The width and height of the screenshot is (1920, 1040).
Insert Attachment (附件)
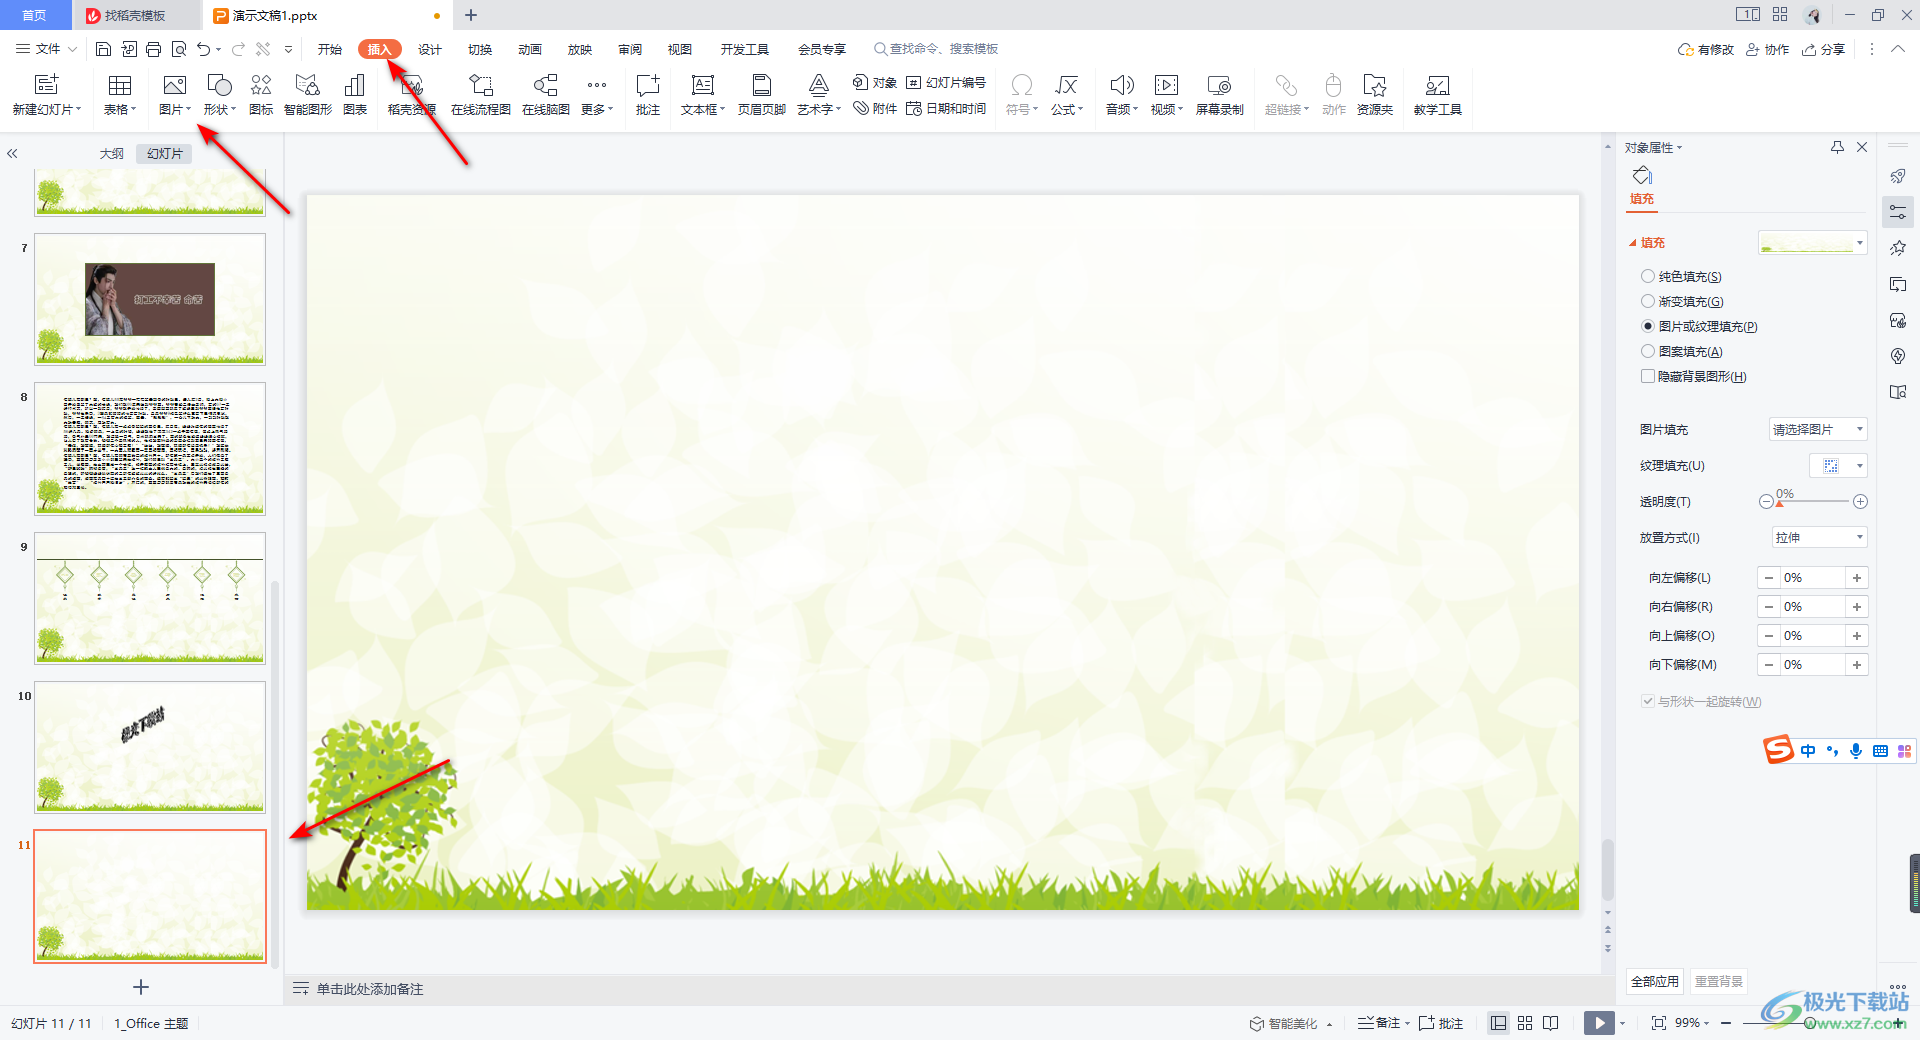coord(875,109)
